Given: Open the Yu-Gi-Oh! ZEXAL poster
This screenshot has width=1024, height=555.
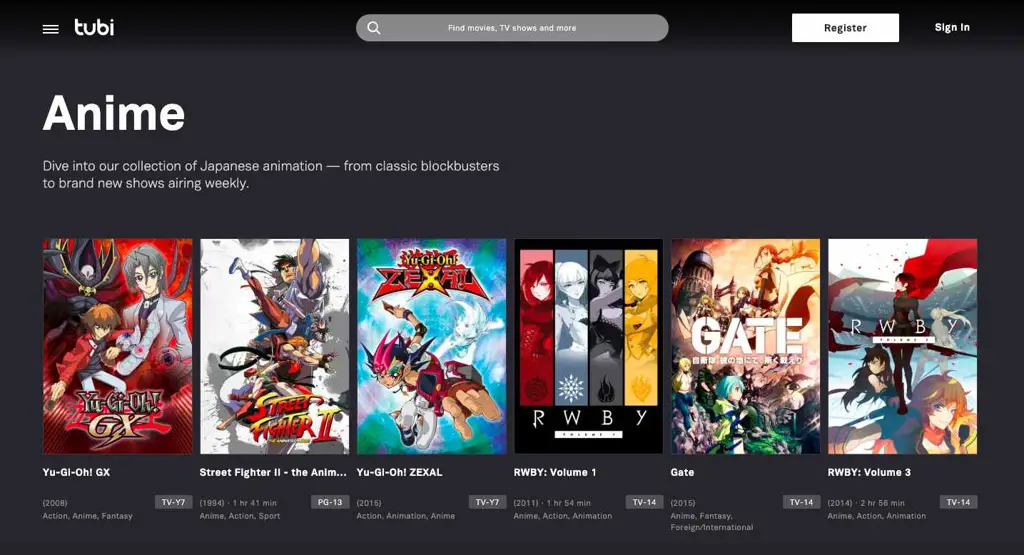Looking at the screenshot, I should pyautogui.click(x=432, y=346).
